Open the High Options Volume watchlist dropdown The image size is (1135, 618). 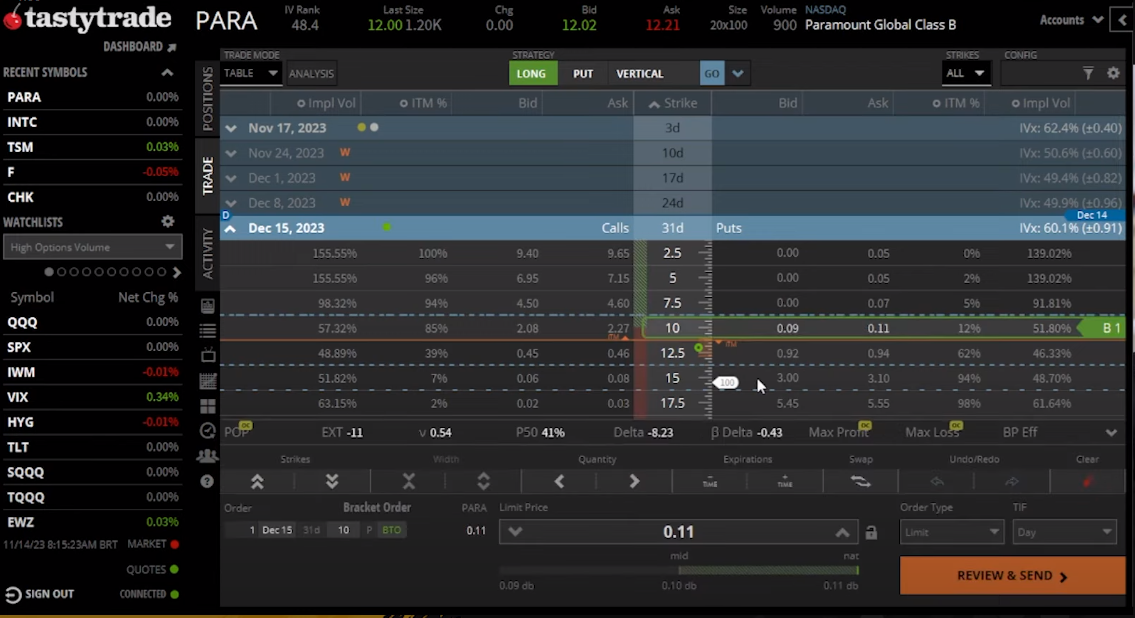click(x=92, y=247)
